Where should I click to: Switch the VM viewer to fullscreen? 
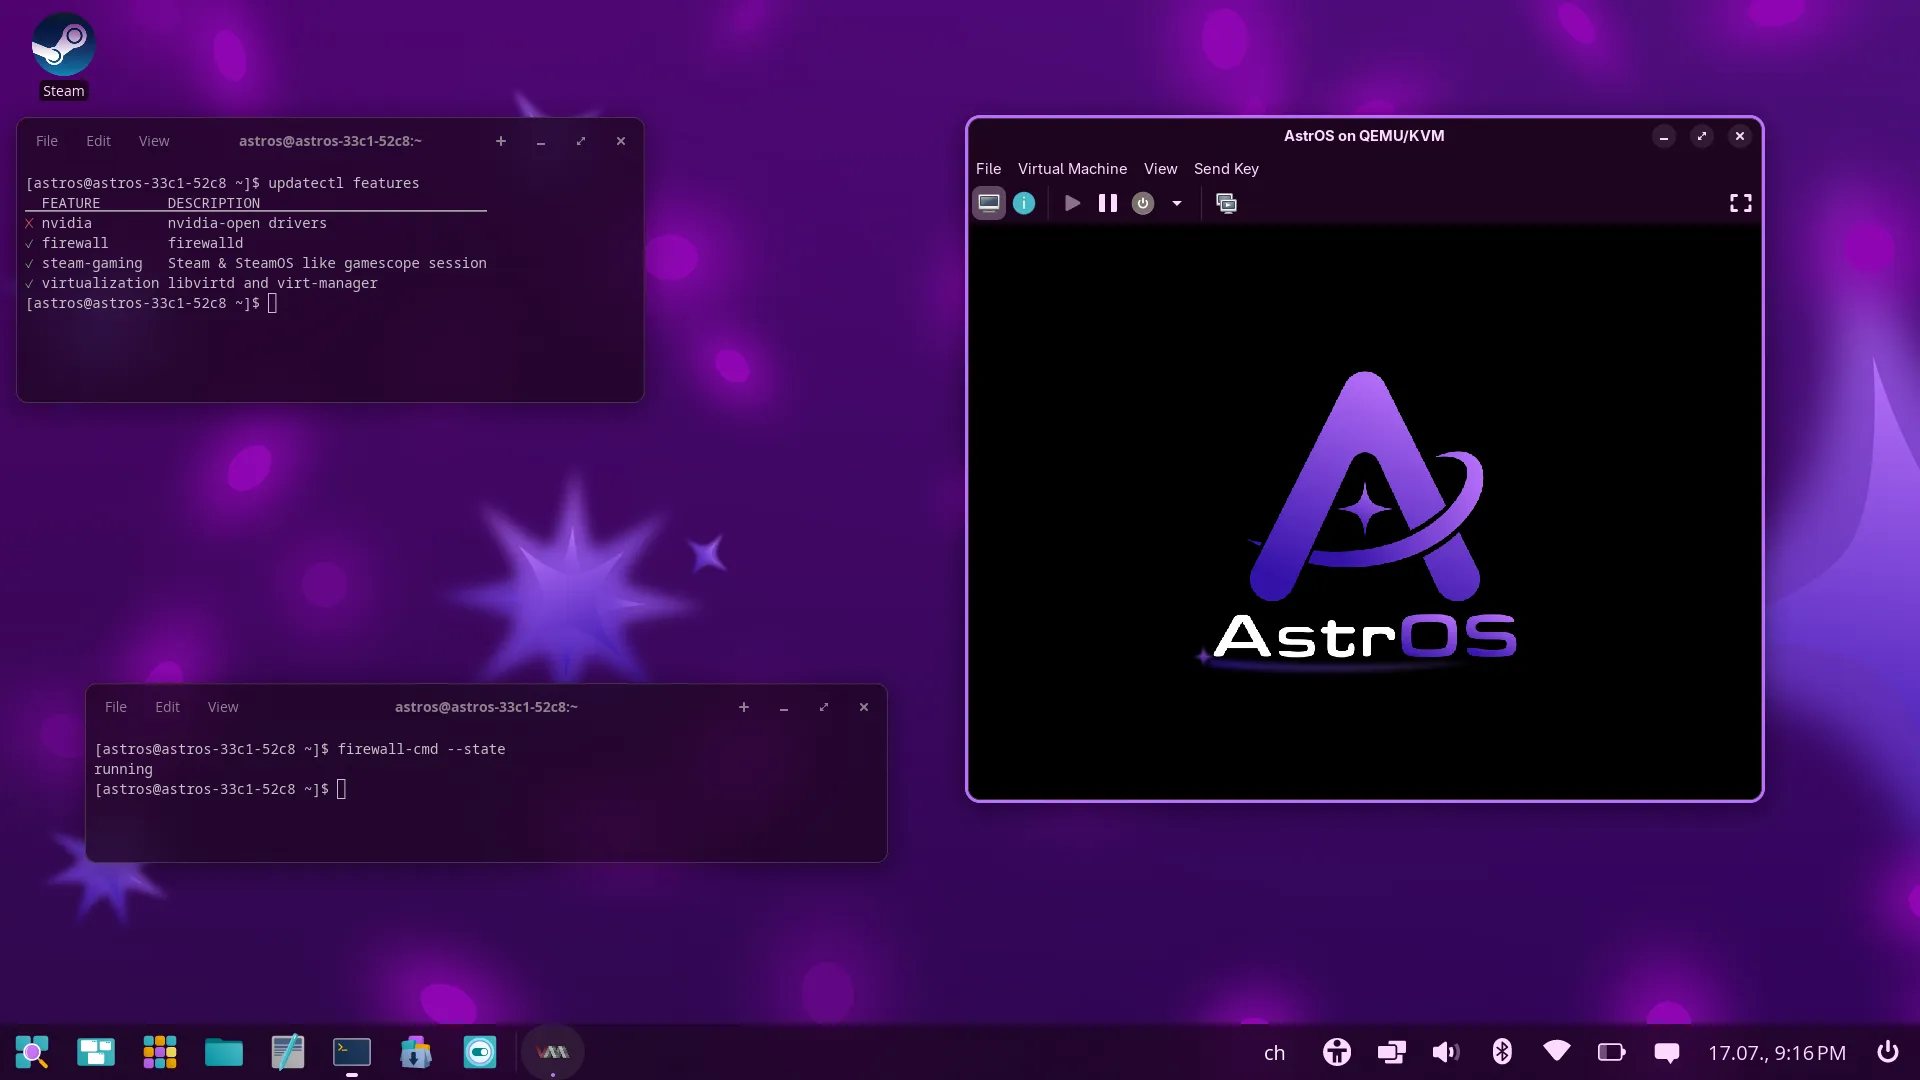(x=1741, y=203)
